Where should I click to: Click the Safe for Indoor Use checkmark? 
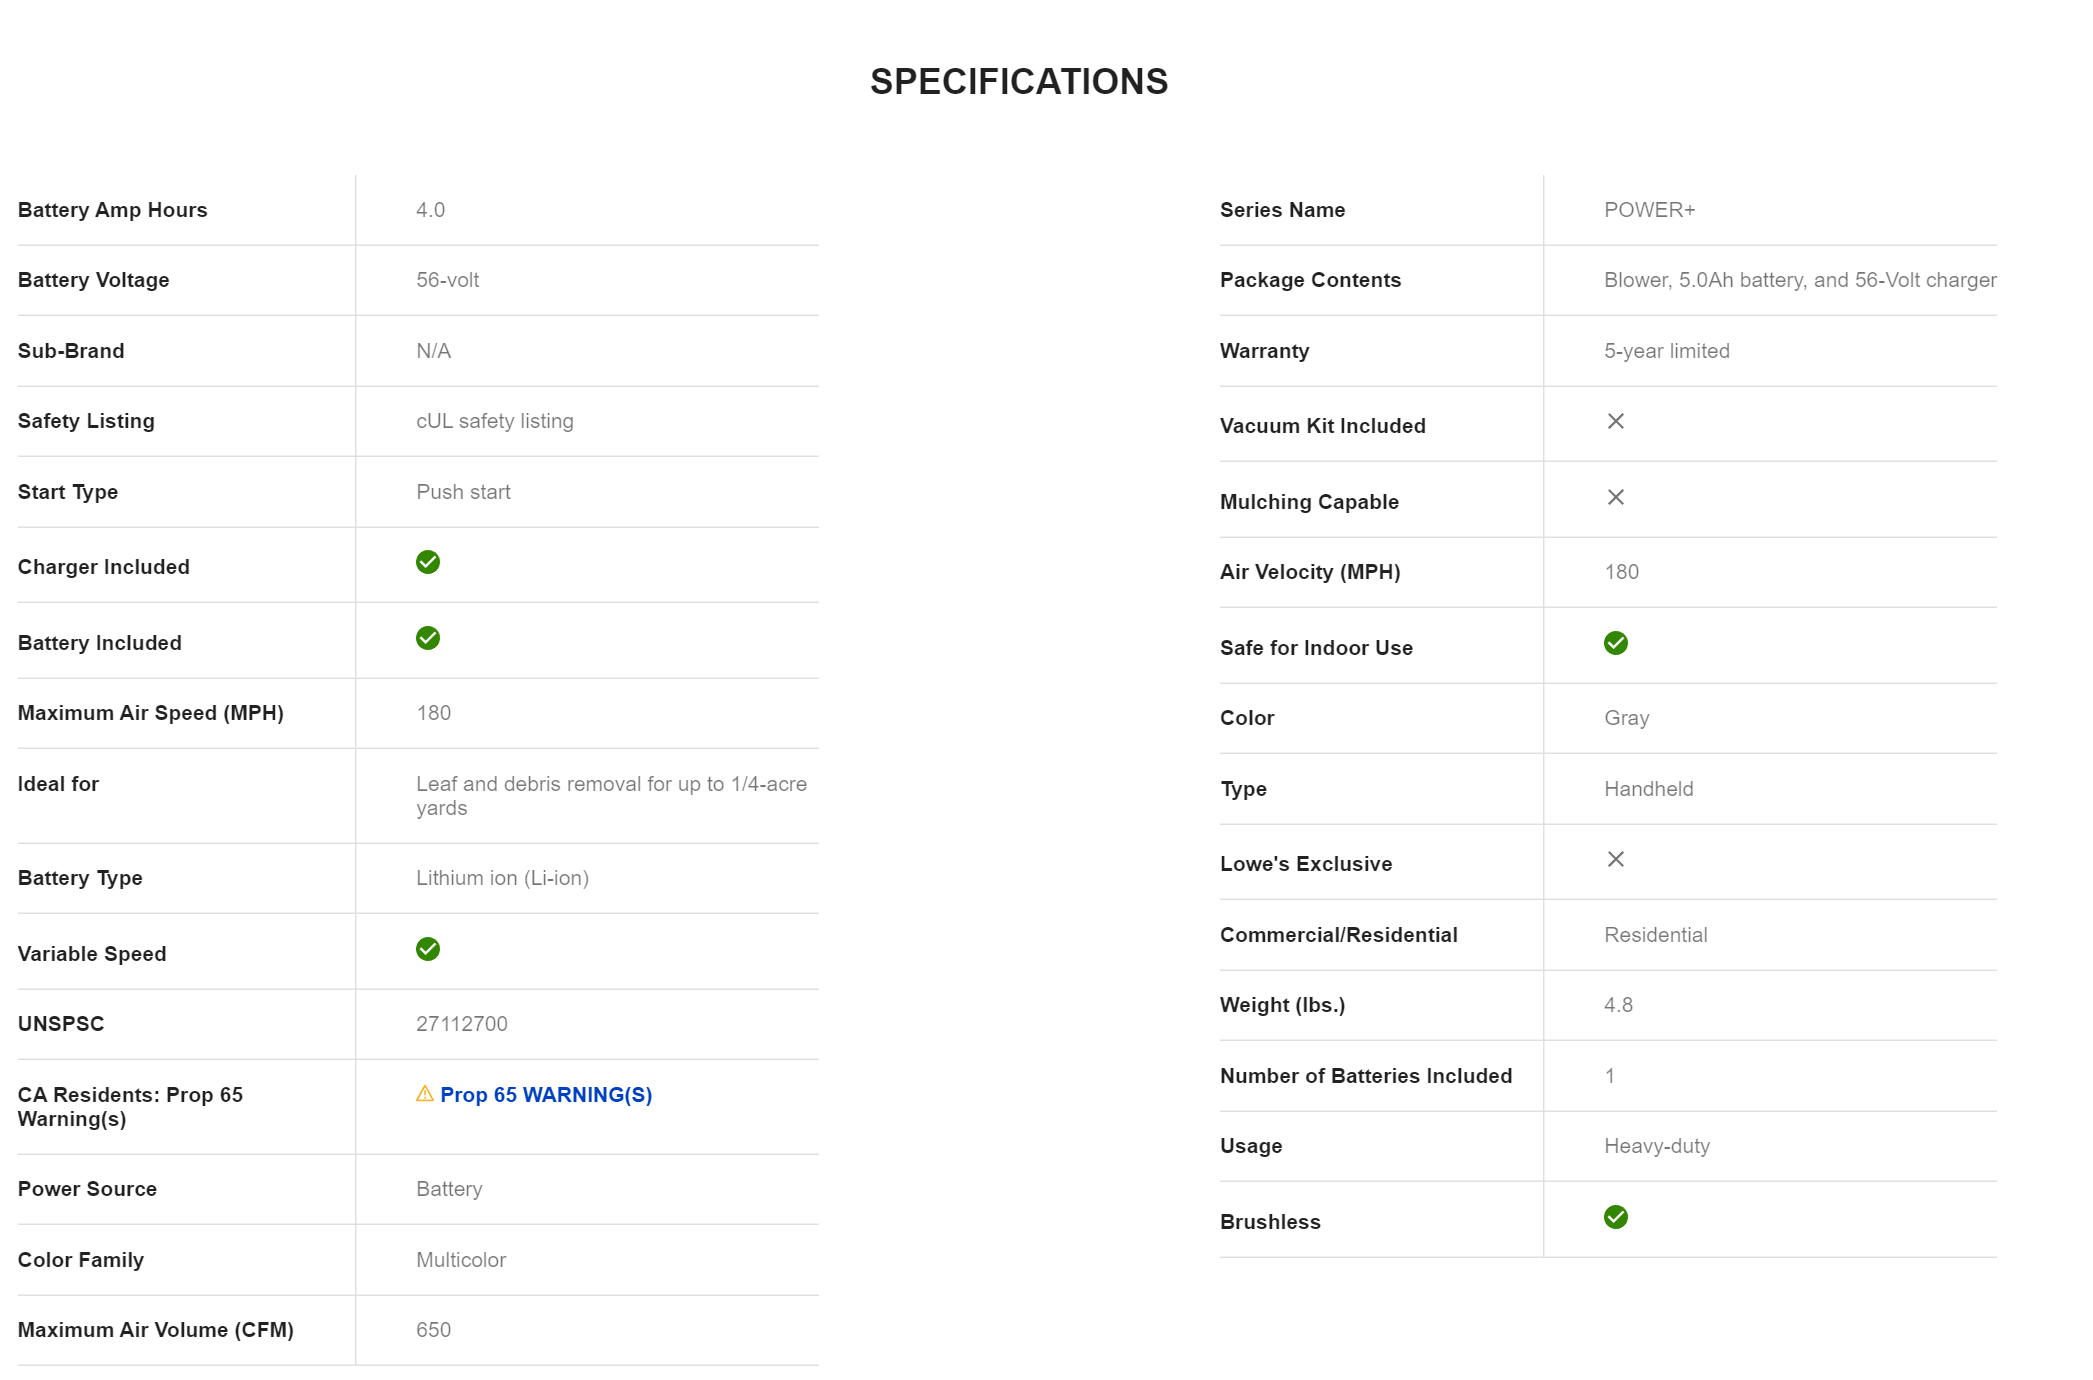tap(1616, 643)
